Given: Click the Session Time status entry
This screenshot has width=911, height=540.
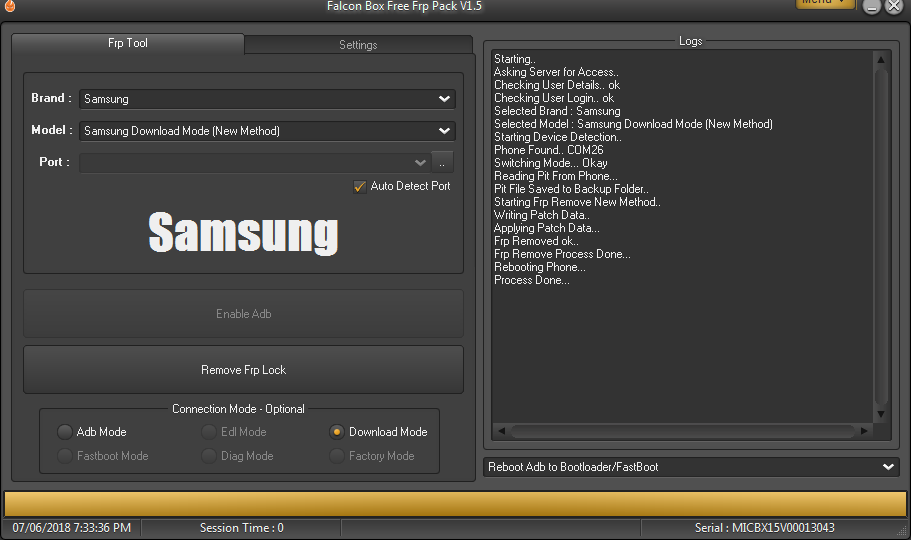Looking at the screenshot, I should 242,528.
